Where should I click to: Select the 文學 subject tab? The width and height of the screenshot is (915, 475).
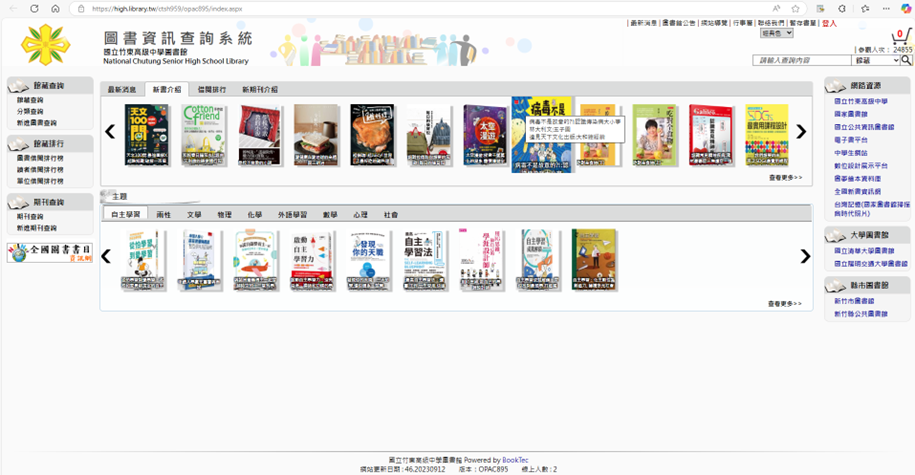[x=194, y=214]
